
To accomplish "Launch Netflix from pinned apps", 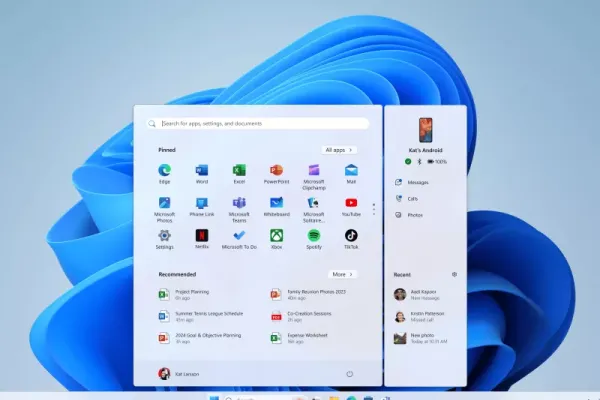I will point(202,239).
